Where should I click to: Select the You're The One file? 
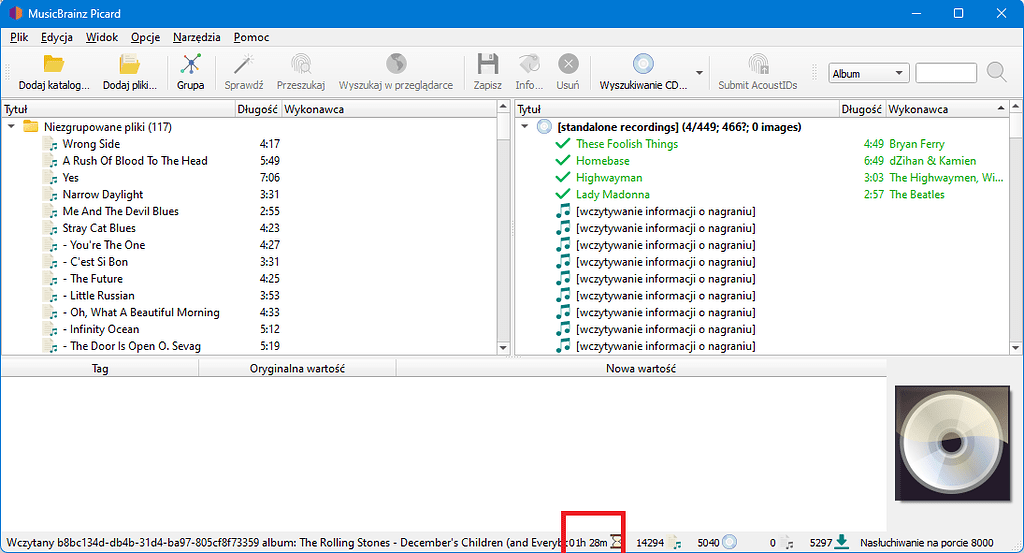(x=104, y=245)
